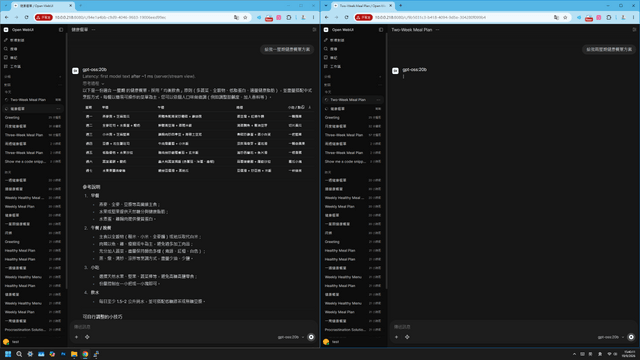Switch to the Open WebUI browser tab in the left window
Image resolution: width=640 pixels, height=360 pixels.
coord(42,6)
